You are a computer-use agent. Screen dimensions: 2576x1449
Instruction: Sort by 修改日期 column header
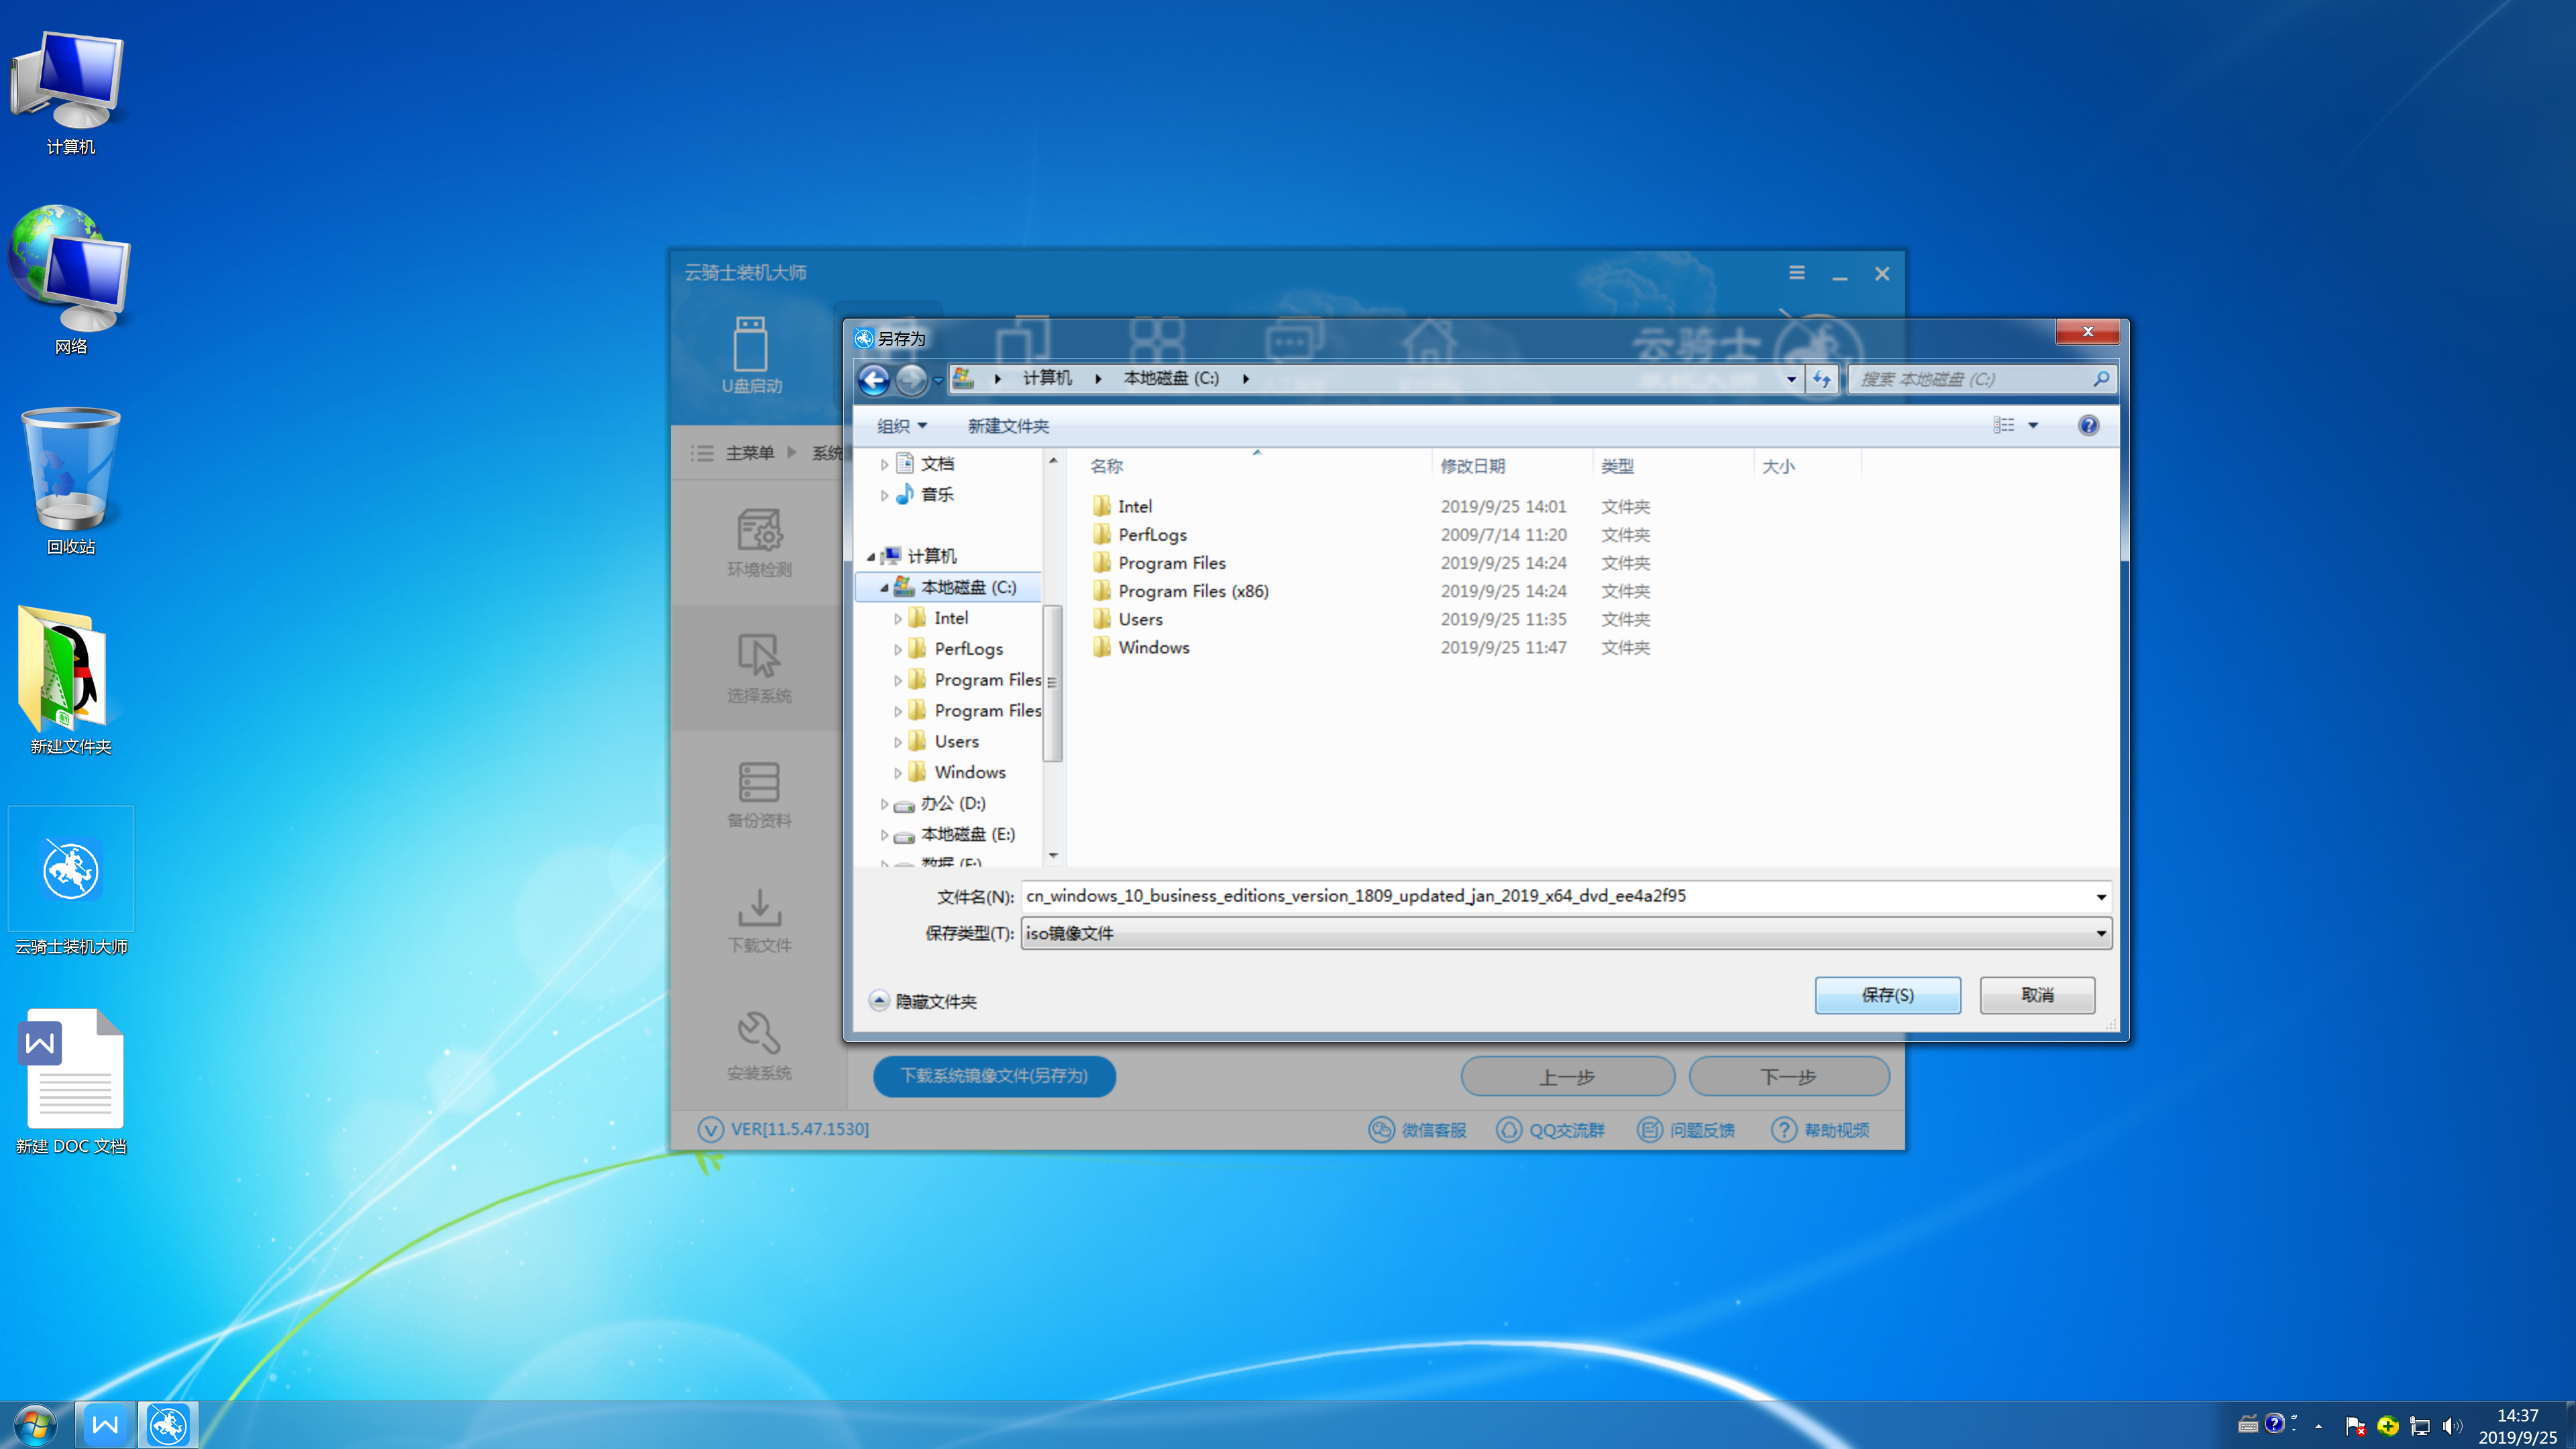tap(1472, 466)
